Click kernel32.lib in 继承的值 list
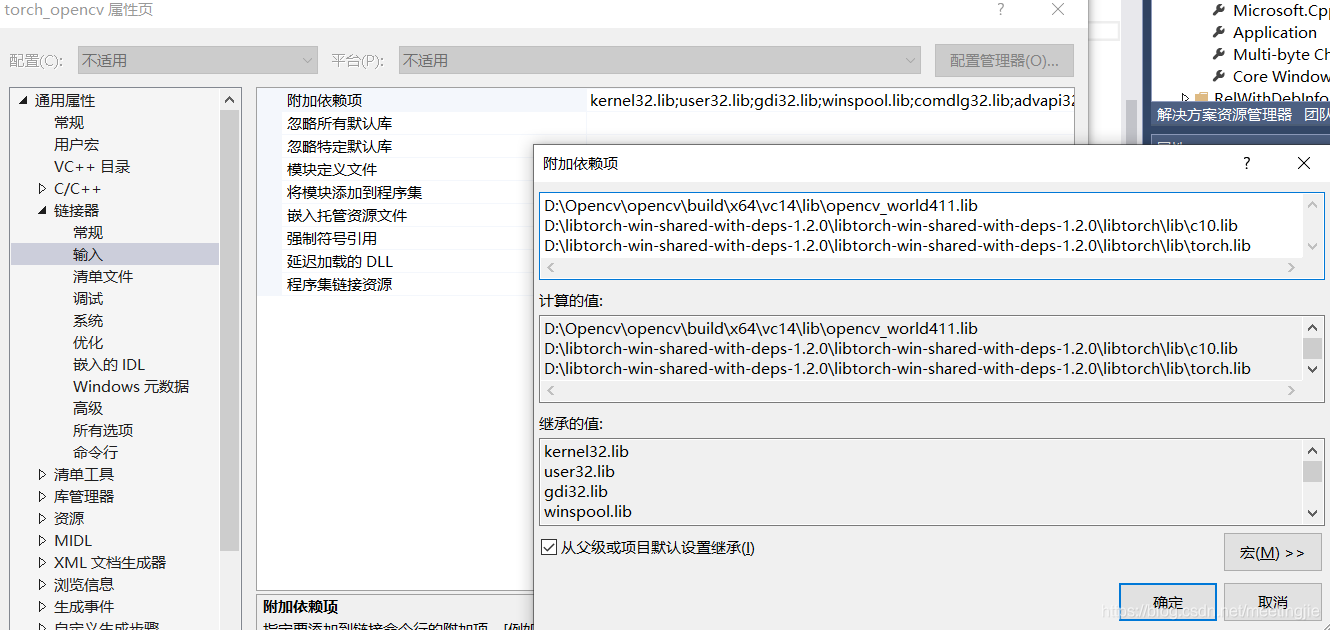 click(x=587, y=451)
